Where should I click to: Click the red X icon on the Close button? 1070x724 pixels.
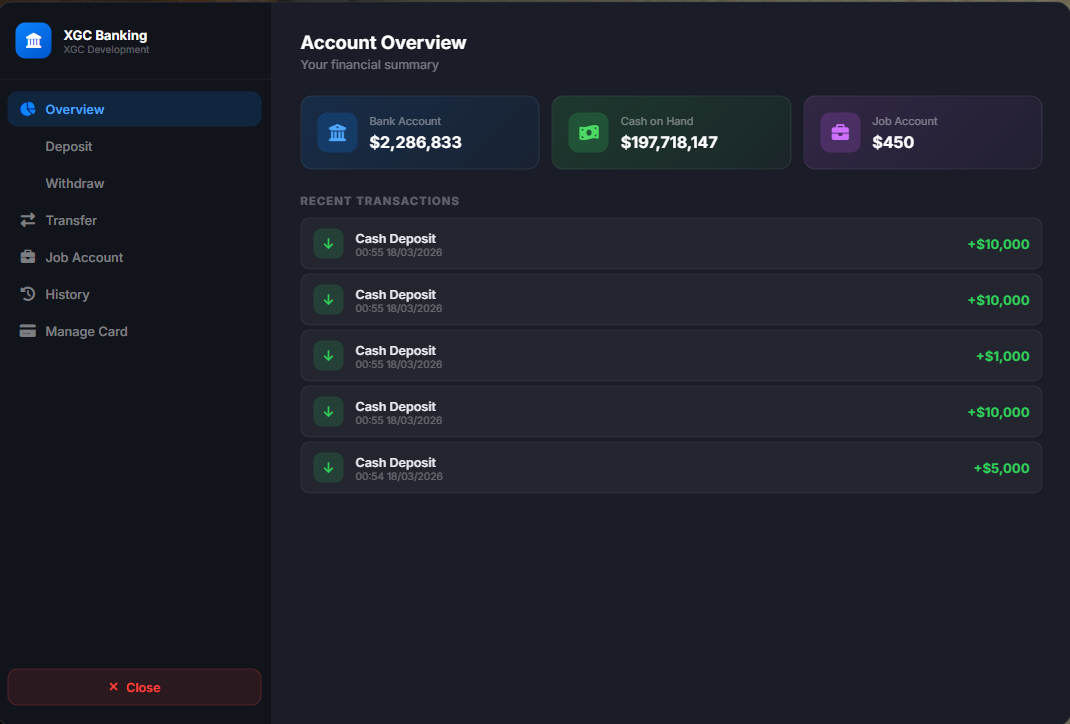coord(114,686)
